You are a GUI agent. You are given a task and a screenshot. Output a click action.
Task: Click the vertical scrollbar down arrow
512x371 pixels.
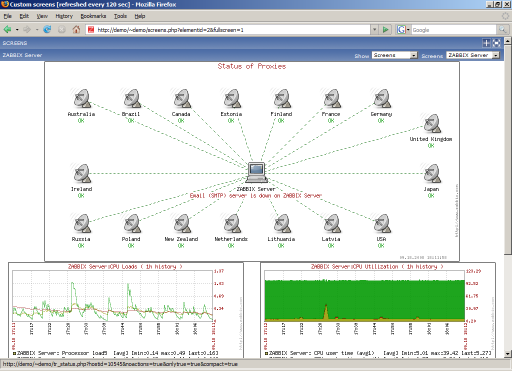click(508, 354)
